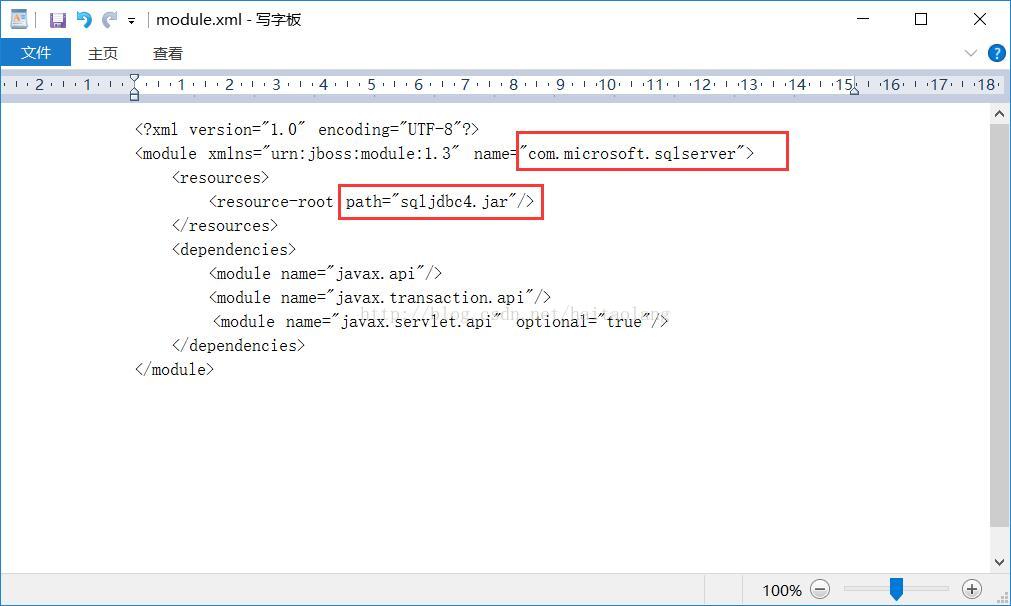Image resolution: width=1011 pixels, height=606 pixels.
Task: Switch to the 主页 (Home) ribbon tab
Action: [103, 53]
